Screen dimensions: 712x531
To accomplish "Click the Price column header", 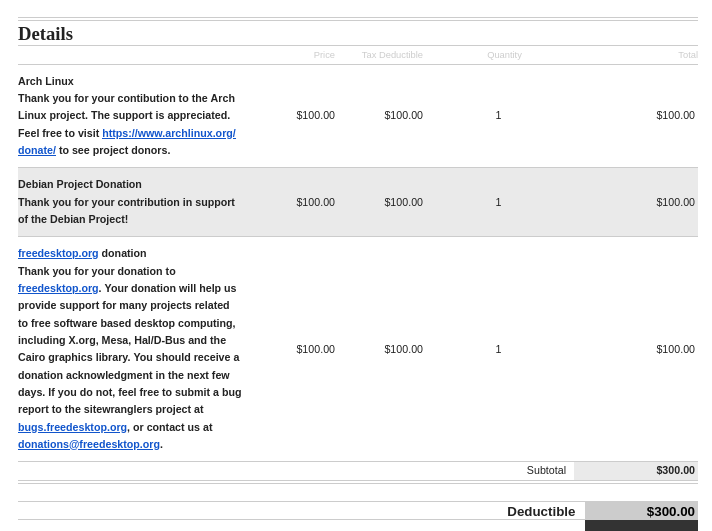I will (x=324, y=55).
